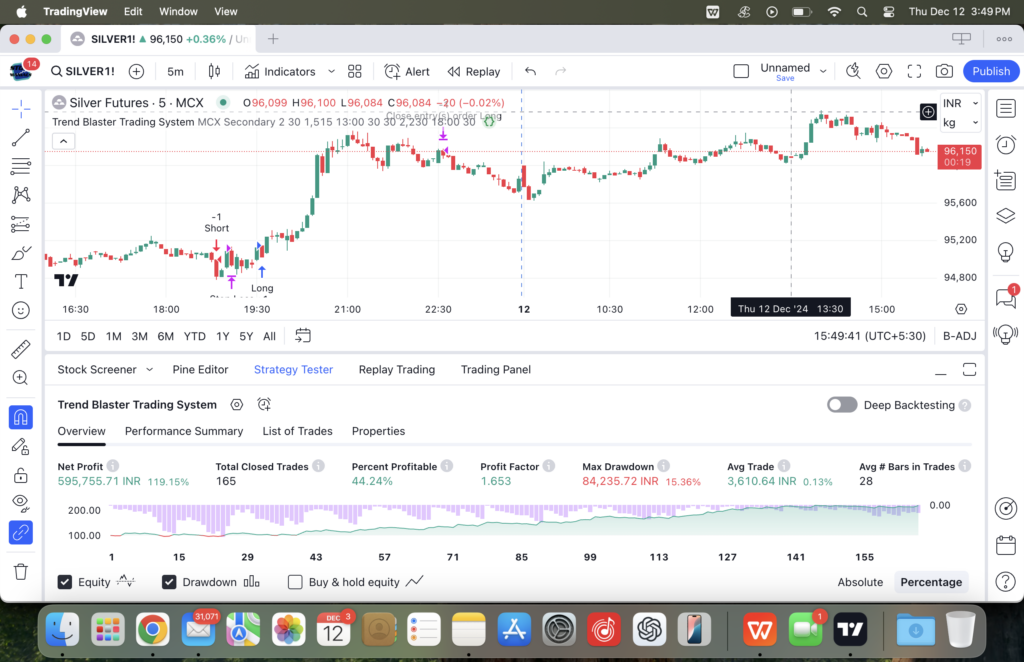Open the Alert creation button
1024x662 pixels.
pyautogui.click(x=407, y=71)
